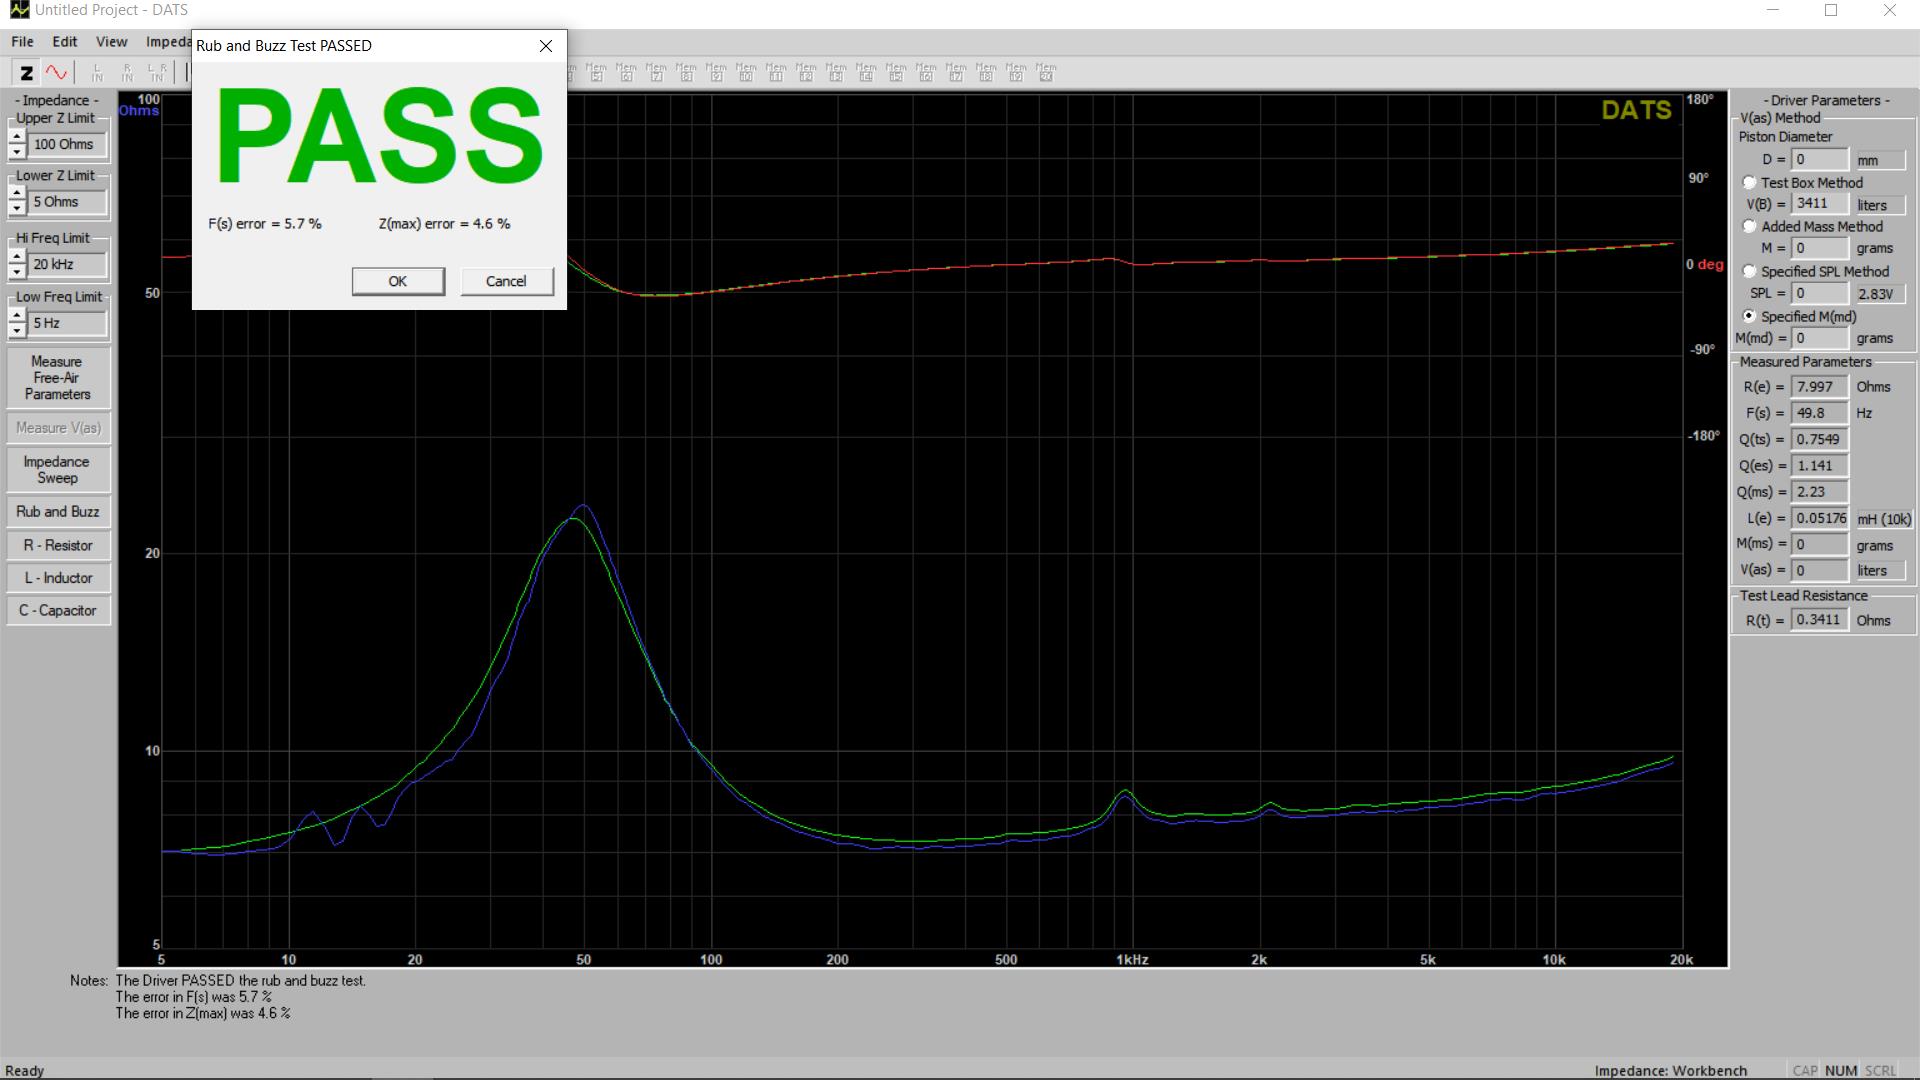Click the Mem 7 memory slot icon
This screenshot has height=1080, width=1920.
pyautogui.click(x=656, y=72)
